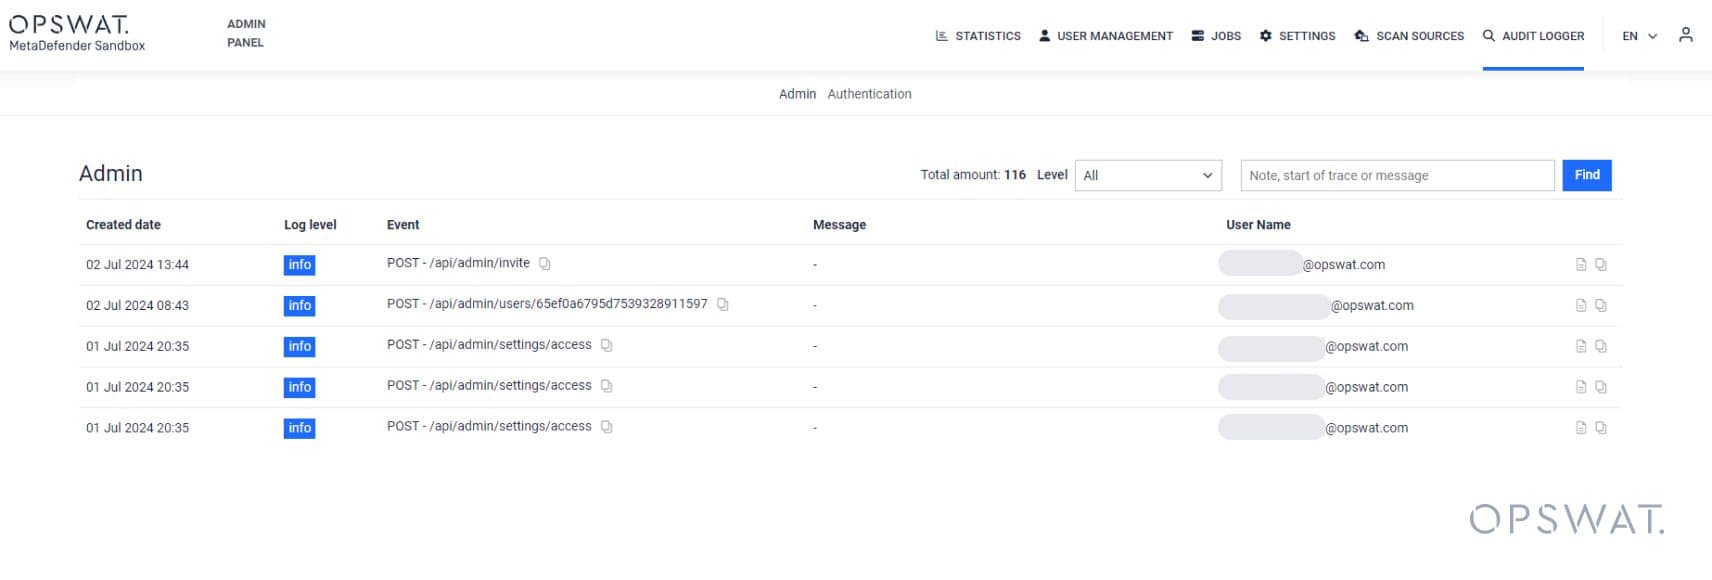
Task: Click the OPSWAT MetaDefender Sandbox logo
Action: [x=77, y=33]
